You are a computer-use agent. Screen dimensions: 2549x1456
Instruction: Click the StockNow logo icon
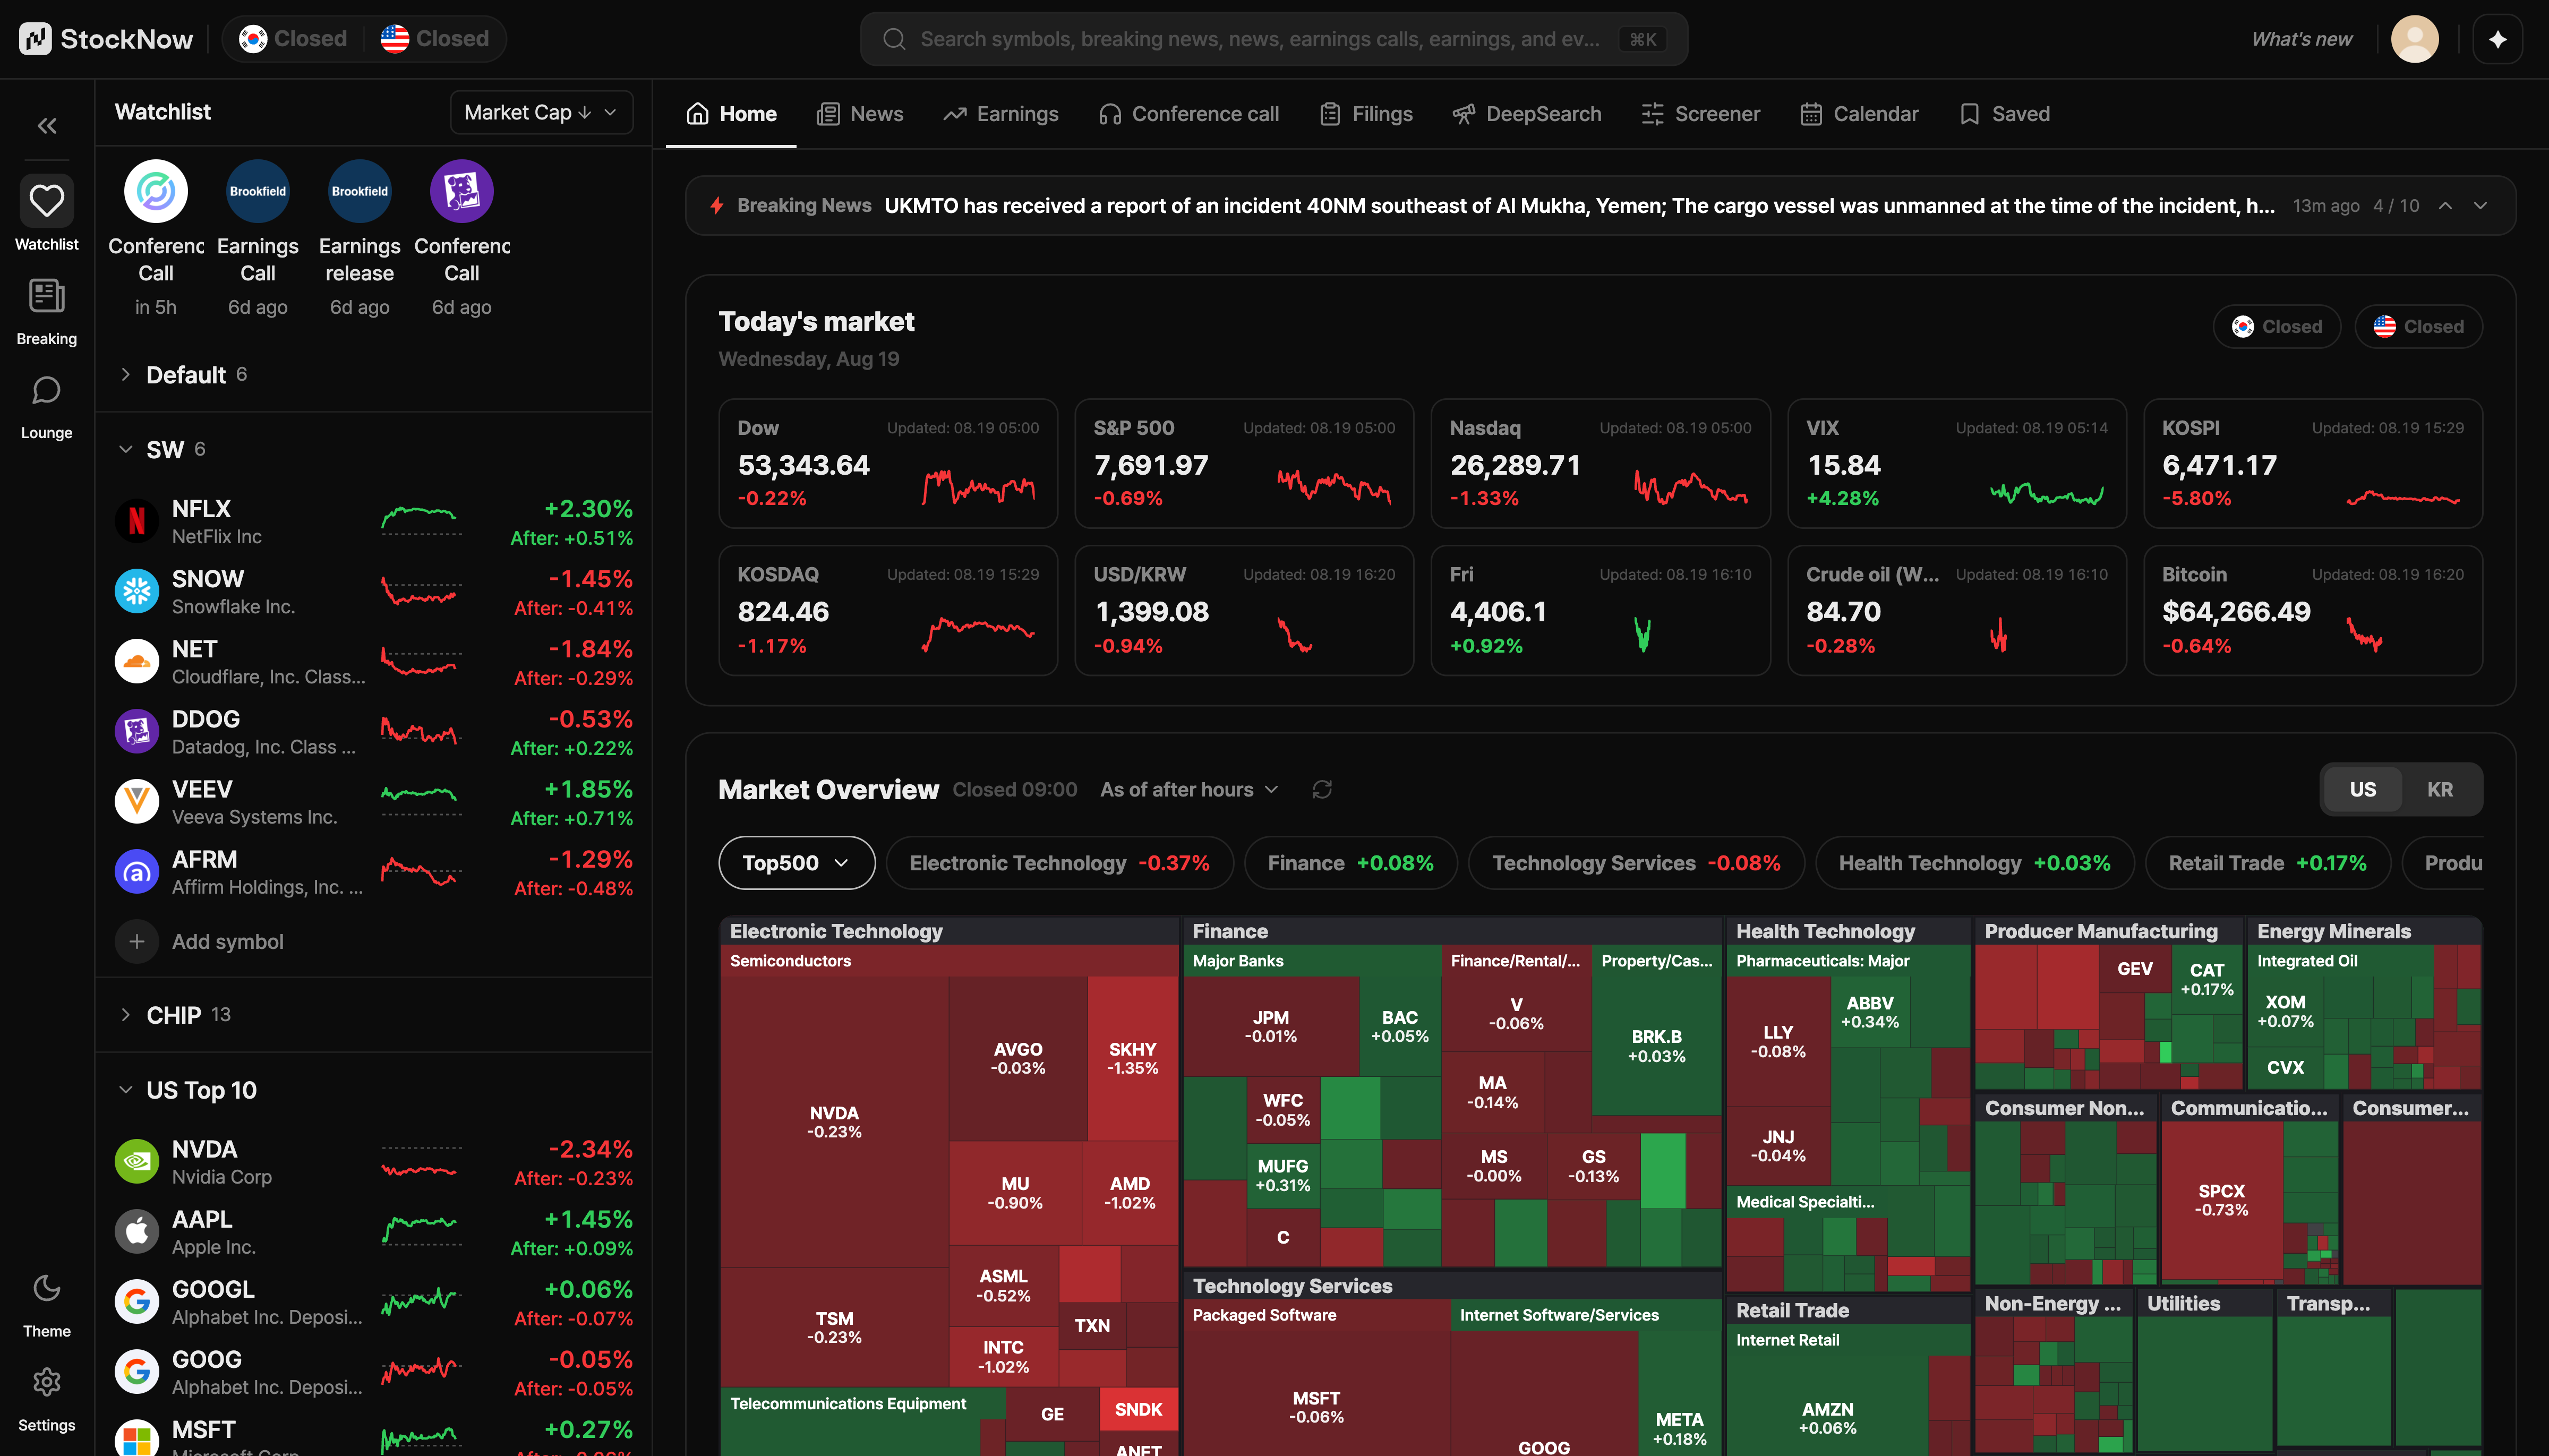[x=35, y=39]
